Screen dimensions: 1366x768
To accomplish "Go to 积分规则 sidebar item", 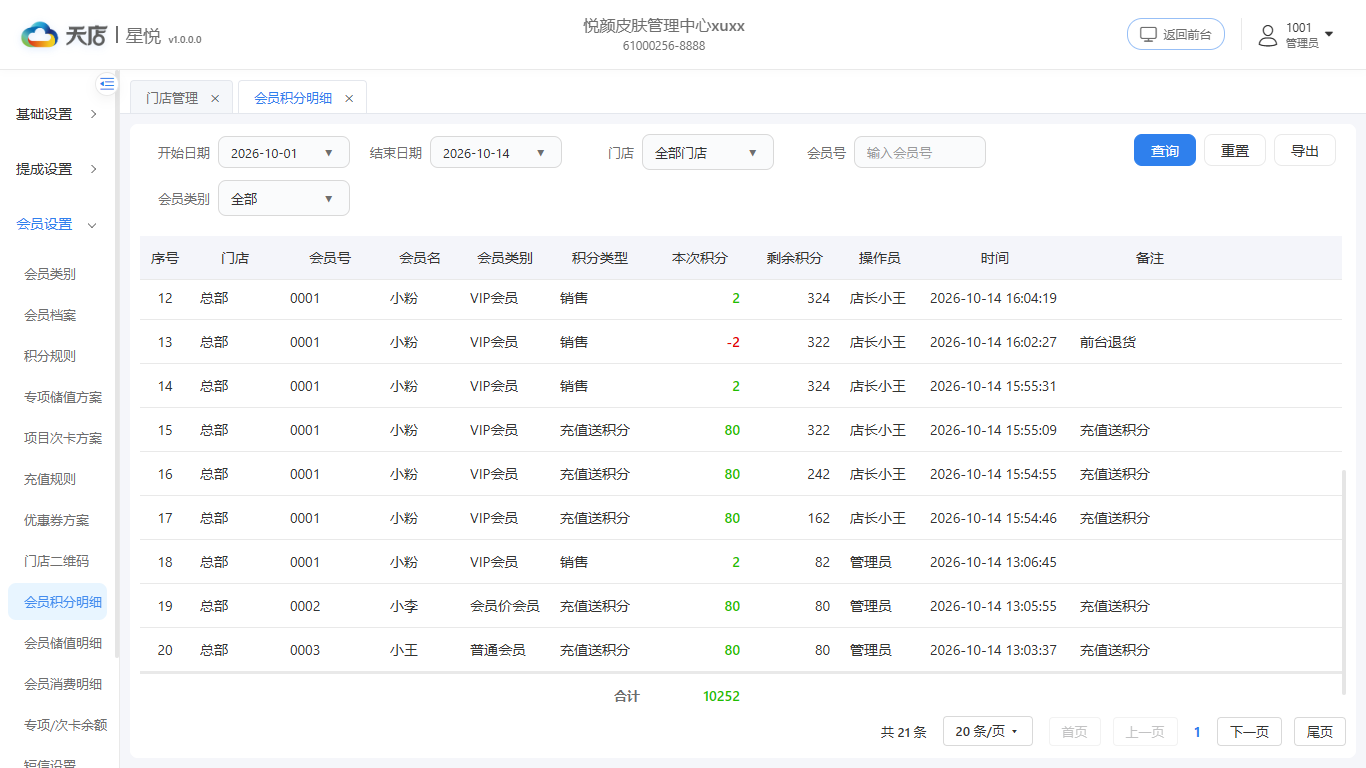I will [50, 356].
